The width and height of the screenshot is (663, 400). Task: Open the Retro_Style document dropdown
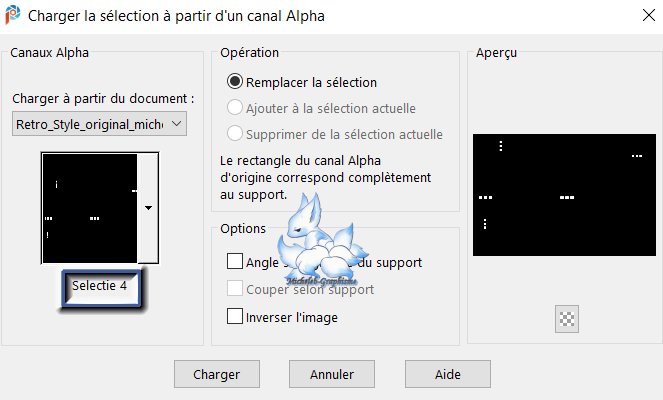pos(99,123)
